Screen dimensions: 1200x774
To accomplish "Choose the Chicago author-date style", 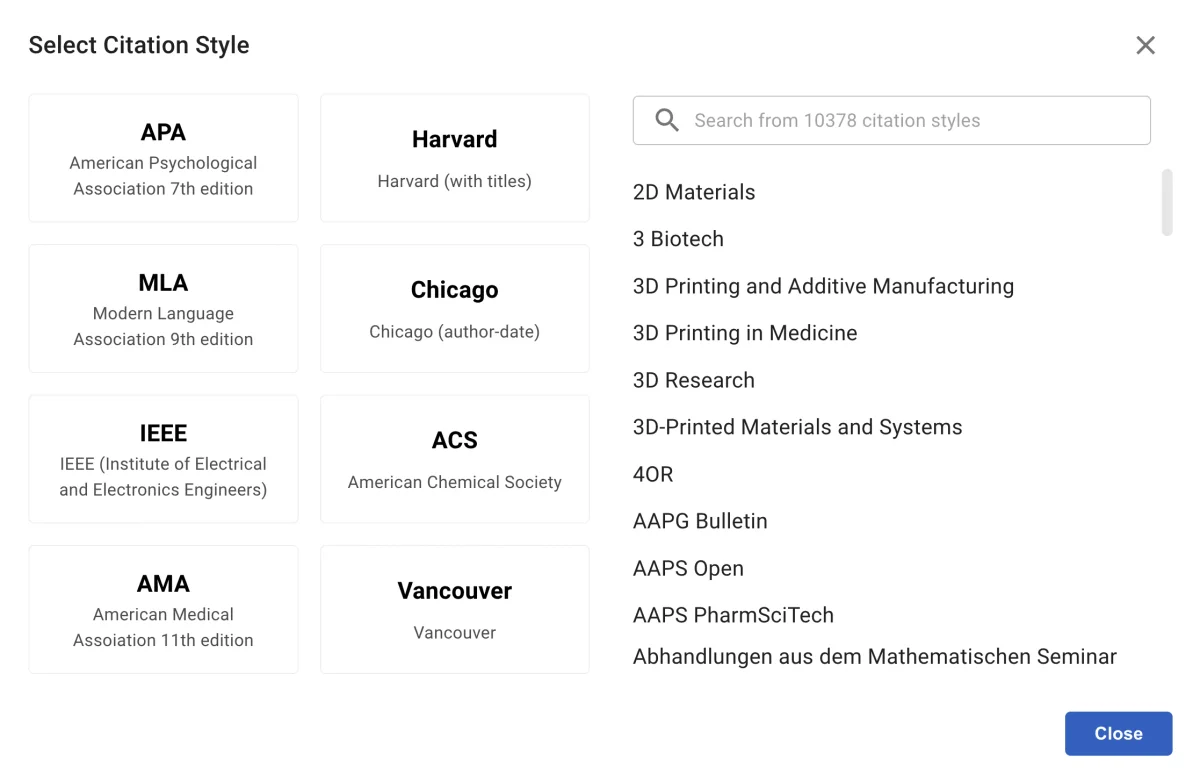I will pyautogui.click(x=454, y=308).
